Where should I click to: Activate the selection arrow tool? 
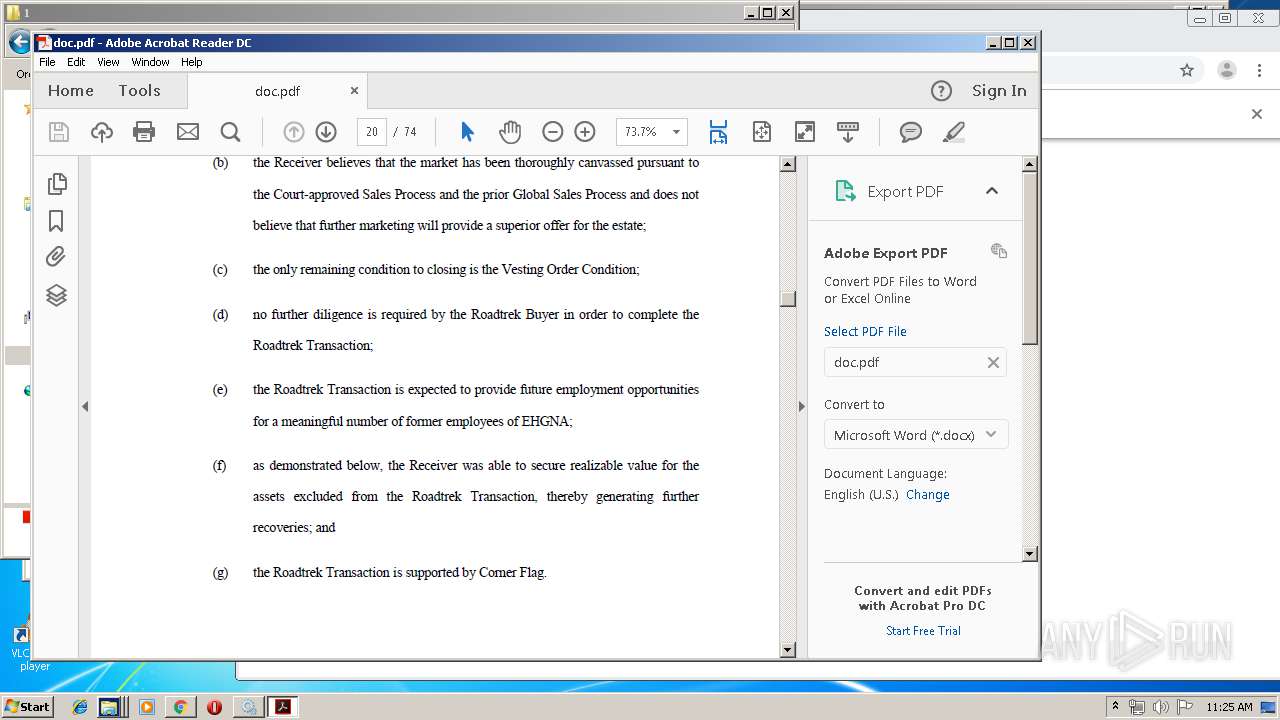[x=467, y=132]
